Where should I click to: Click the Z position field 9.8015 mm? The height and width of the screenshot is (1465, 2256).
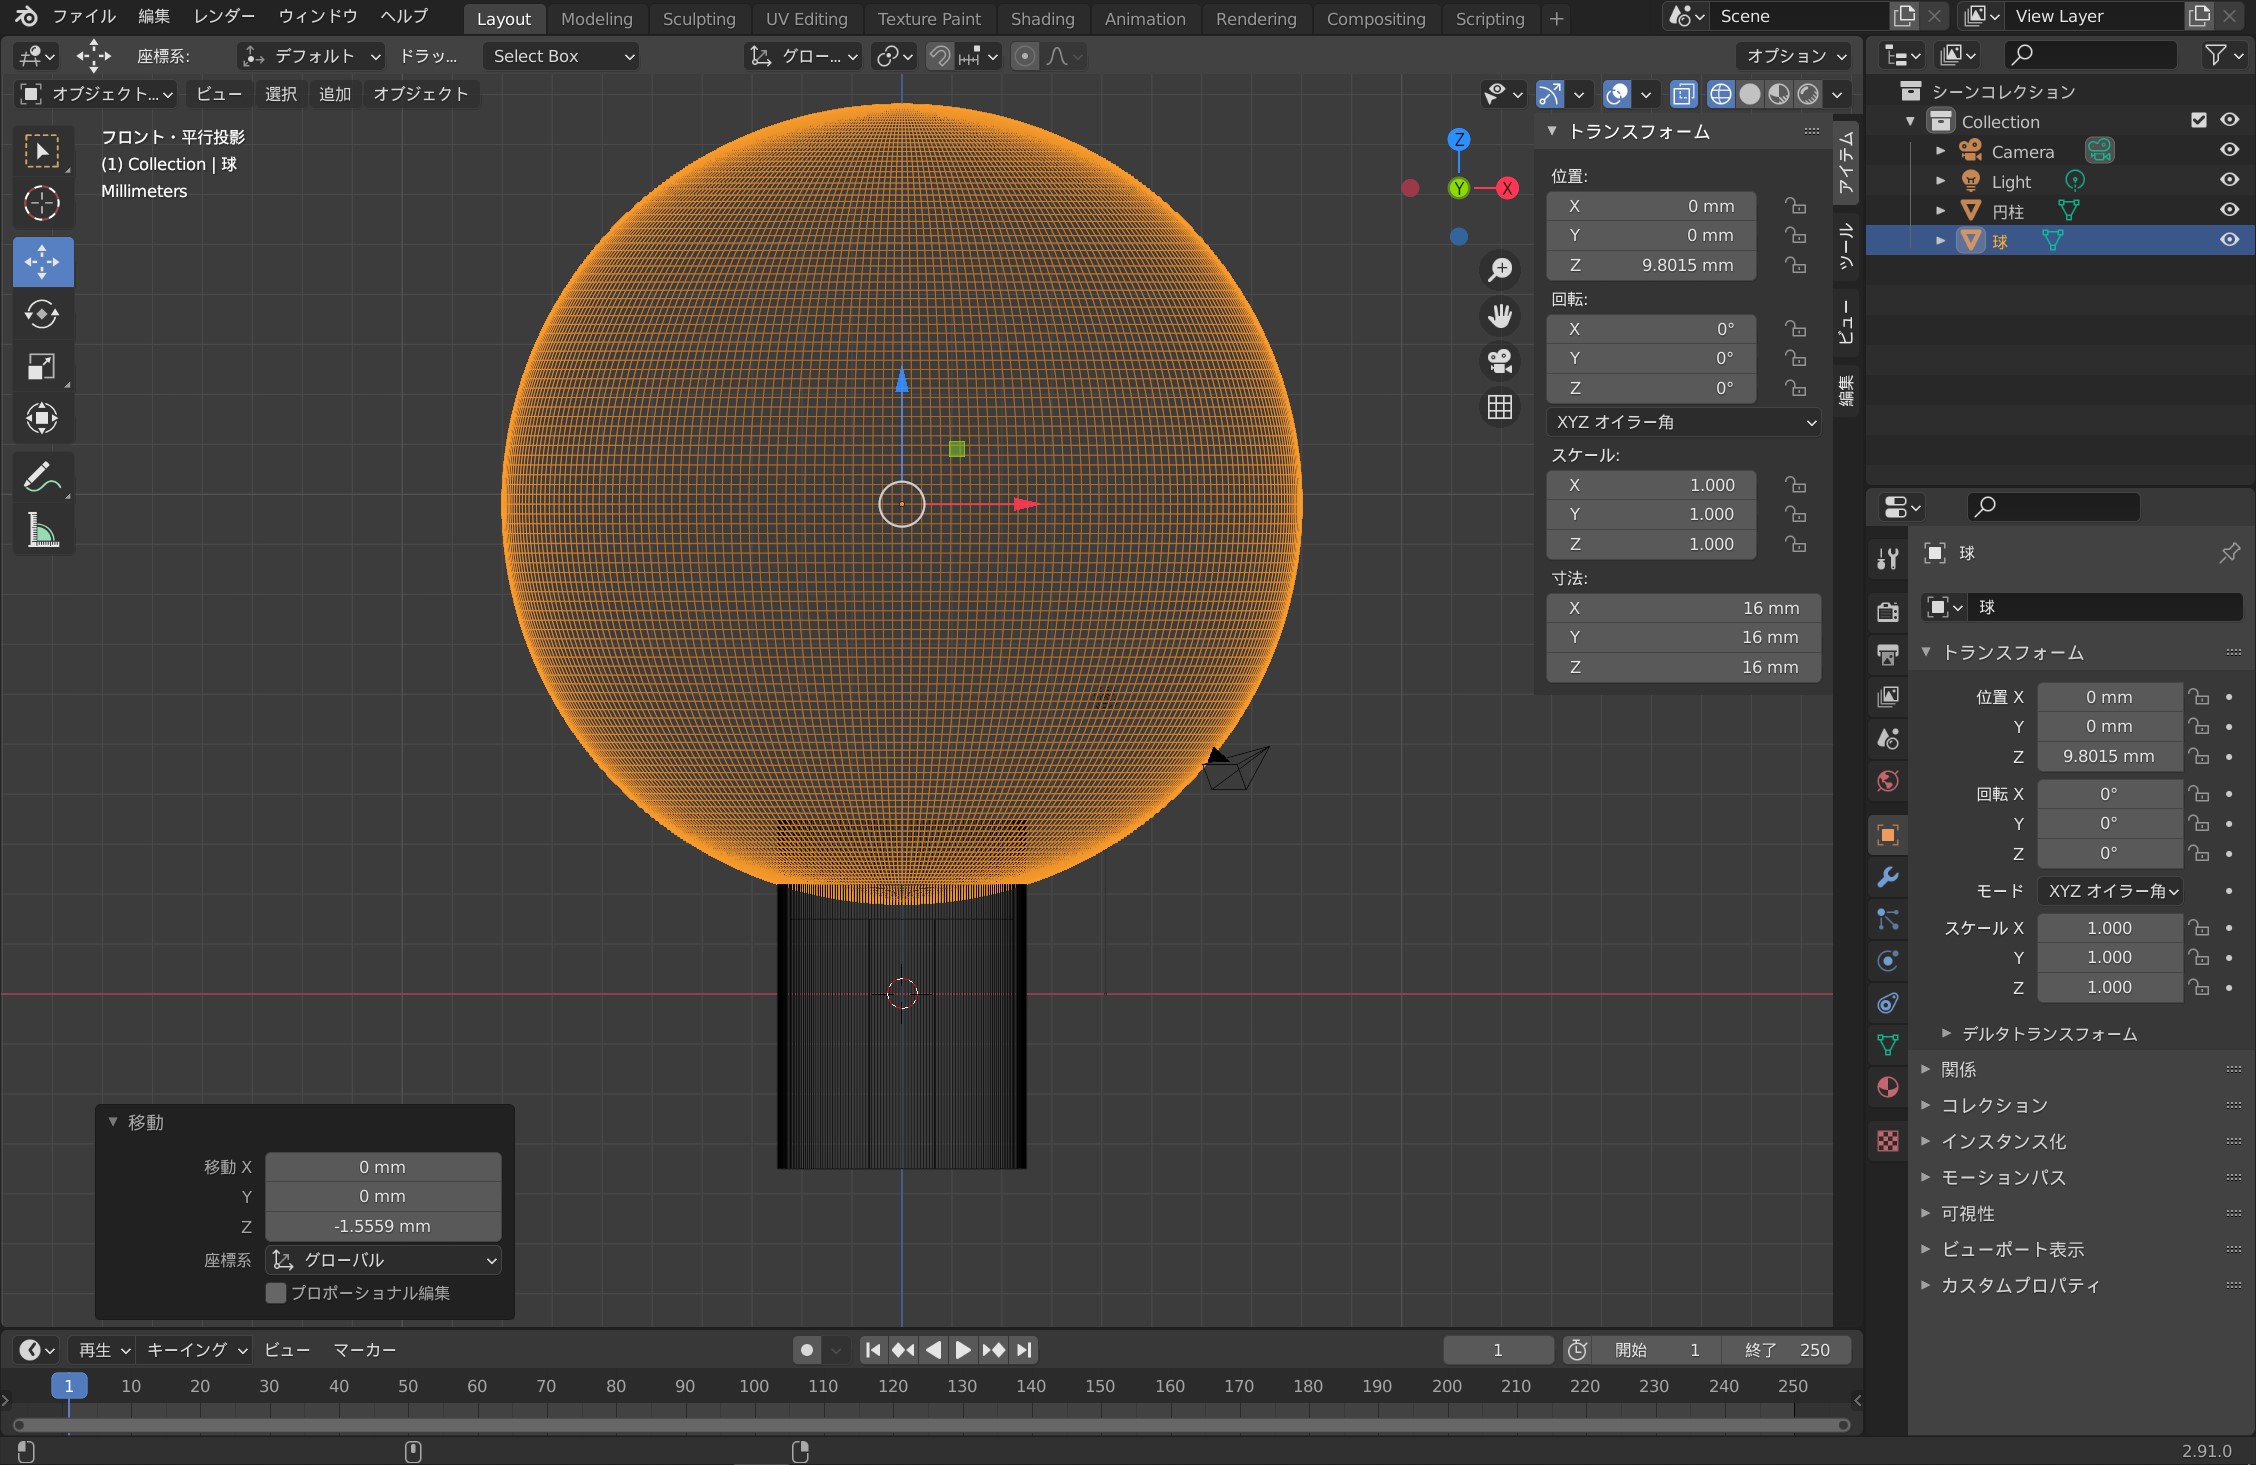point(1652,265)
